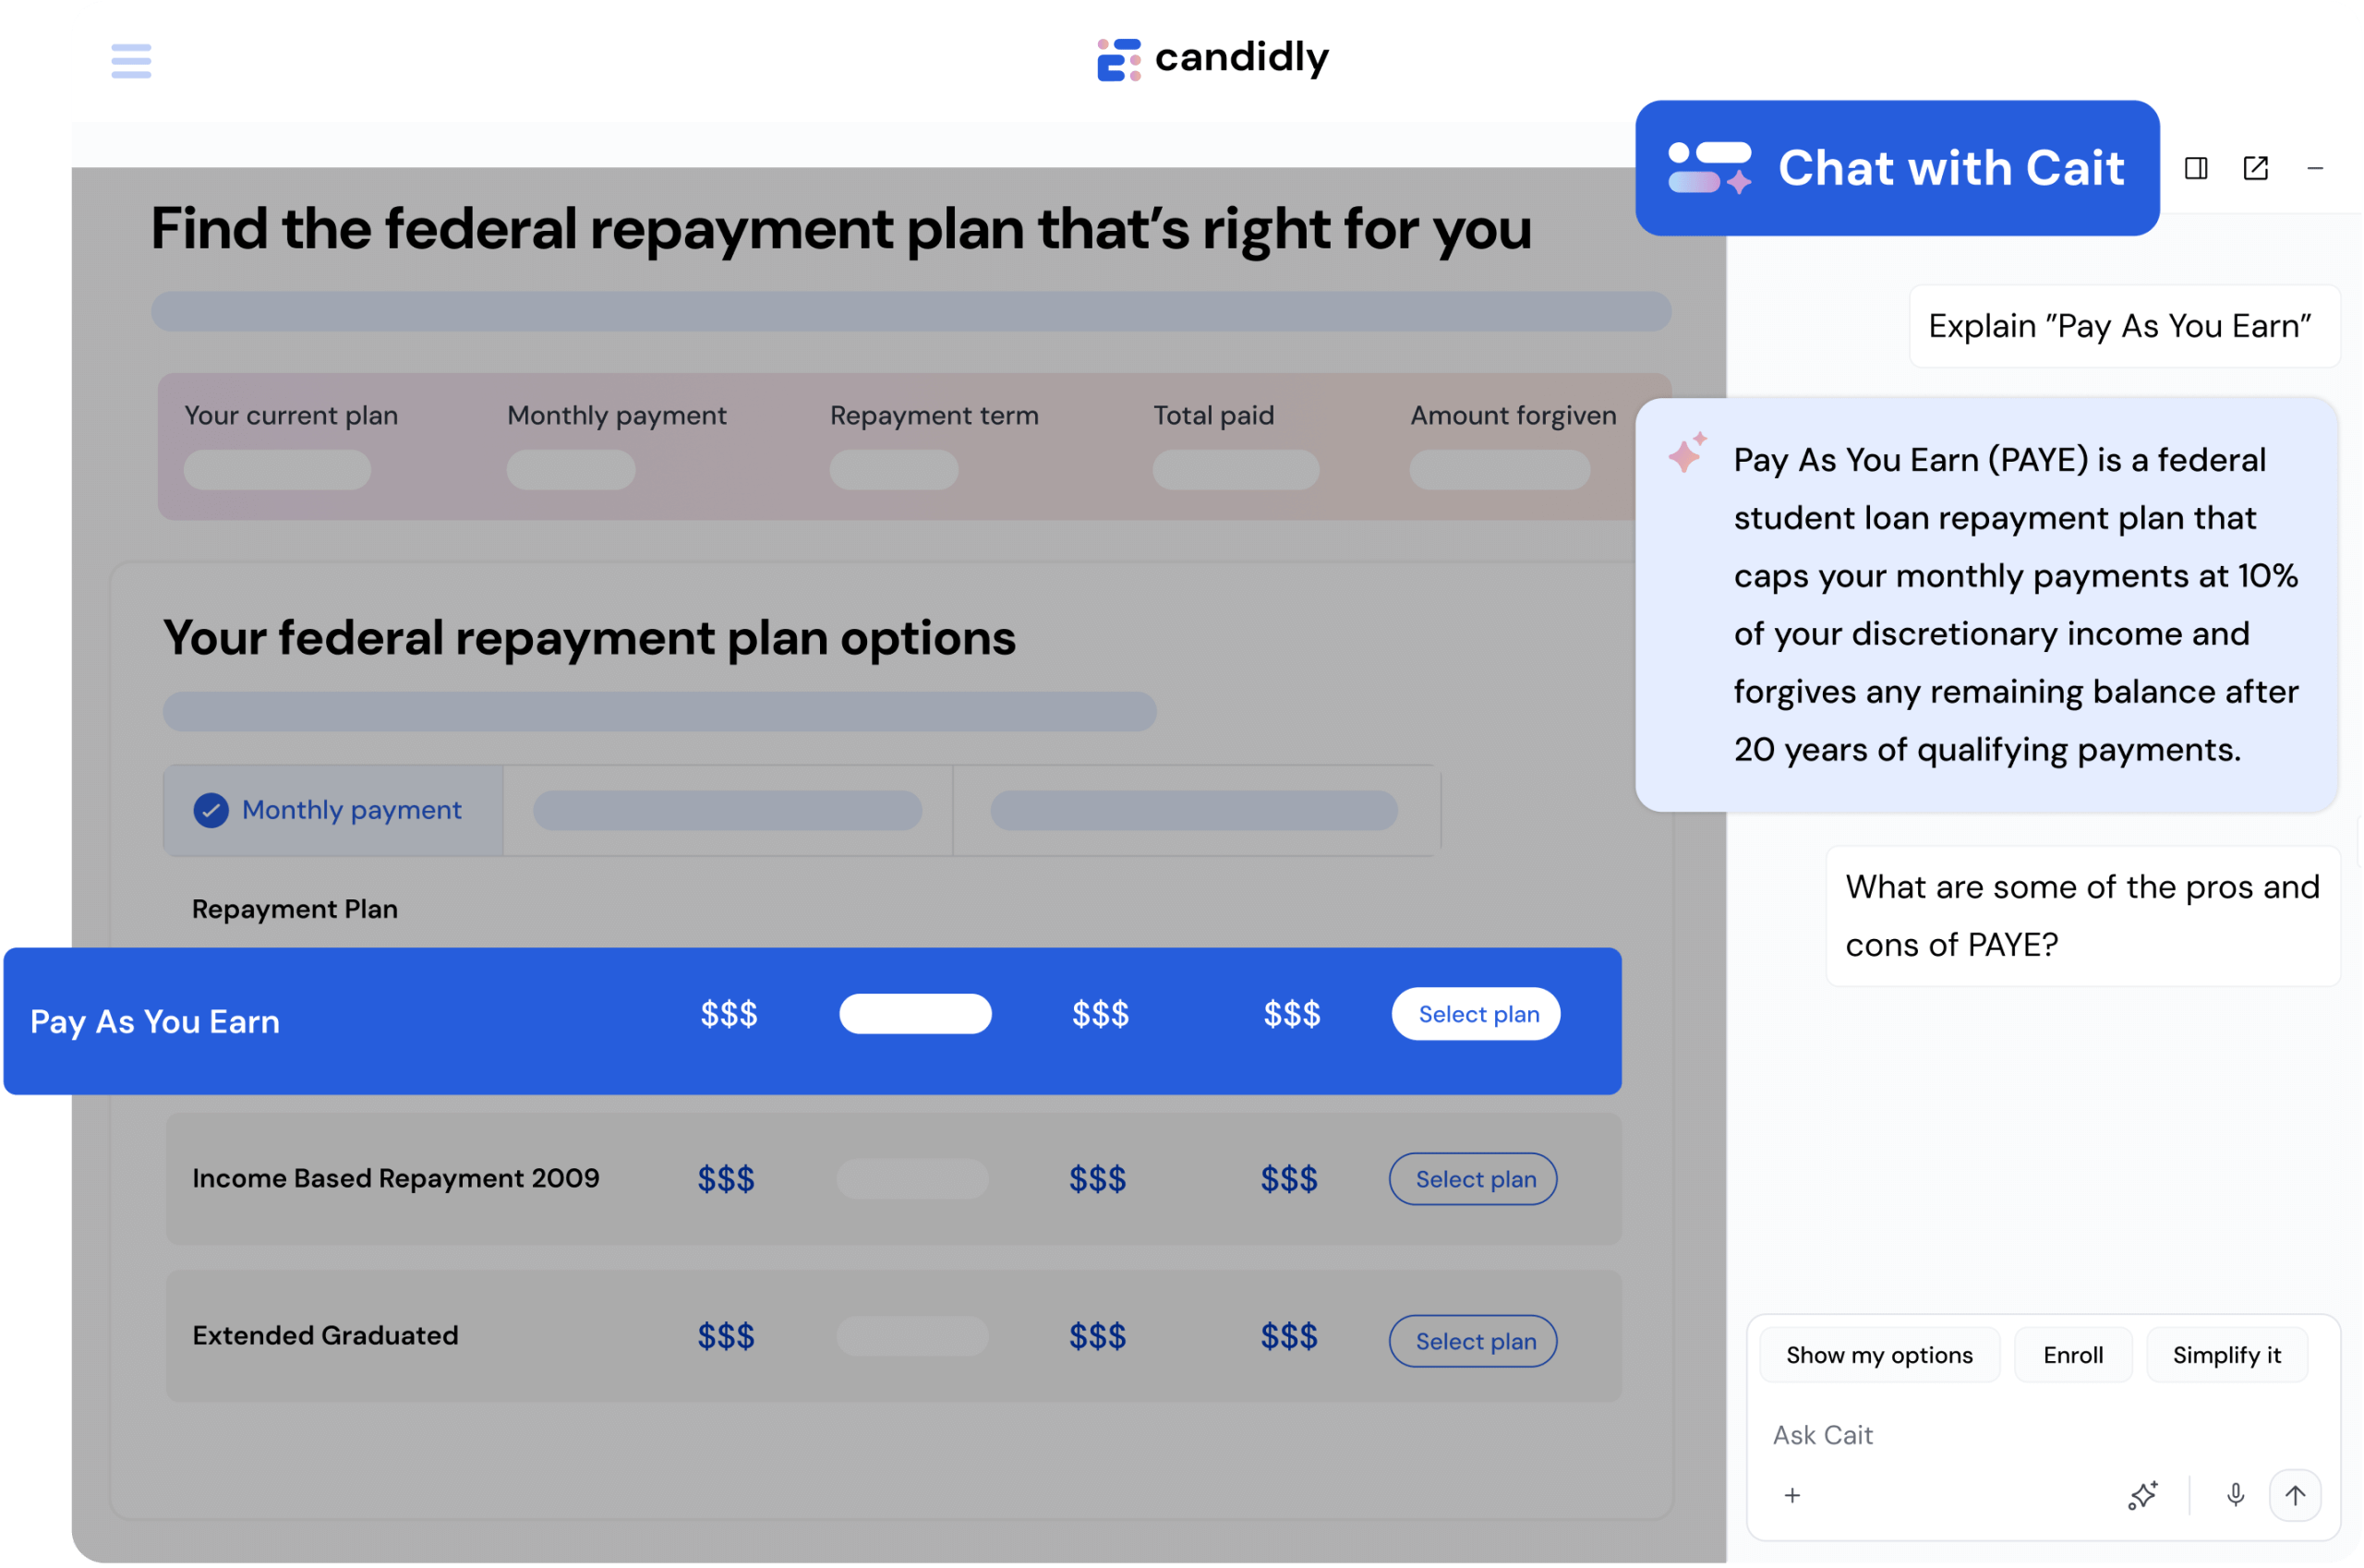Click the Chat with Cait header
The image size is (2364, 1568).
(x=1897, y=168)
